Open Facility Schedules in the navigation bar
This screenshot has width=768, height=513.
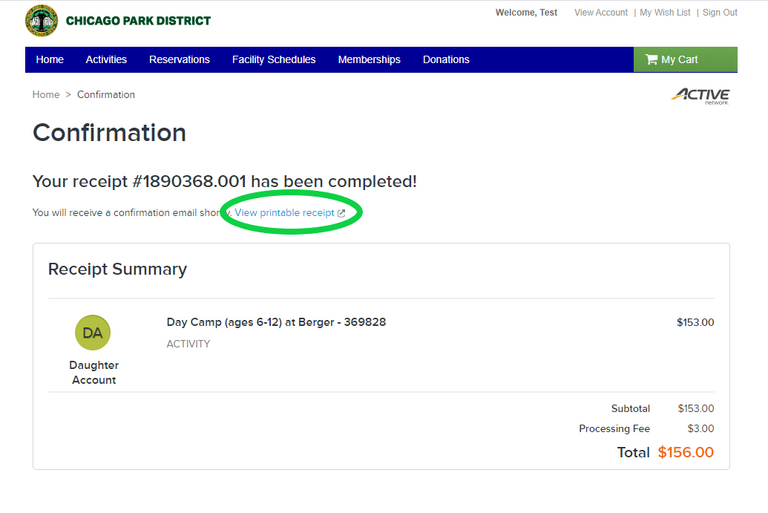pos(274,60)
